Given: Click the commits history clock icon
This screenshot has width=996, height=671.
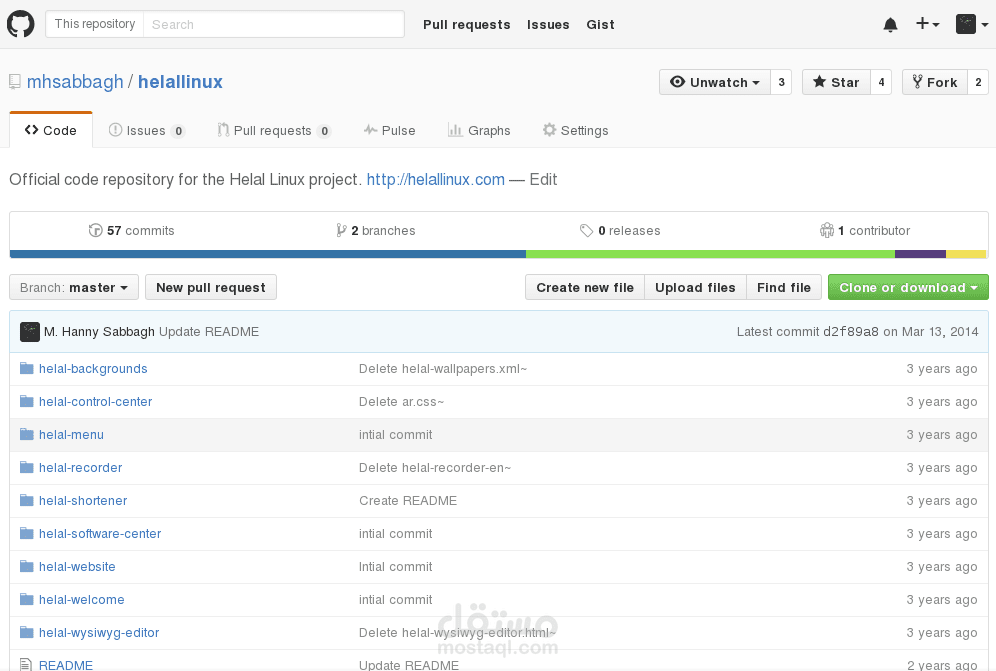Looking at the screenshot, I should (96, 231).
